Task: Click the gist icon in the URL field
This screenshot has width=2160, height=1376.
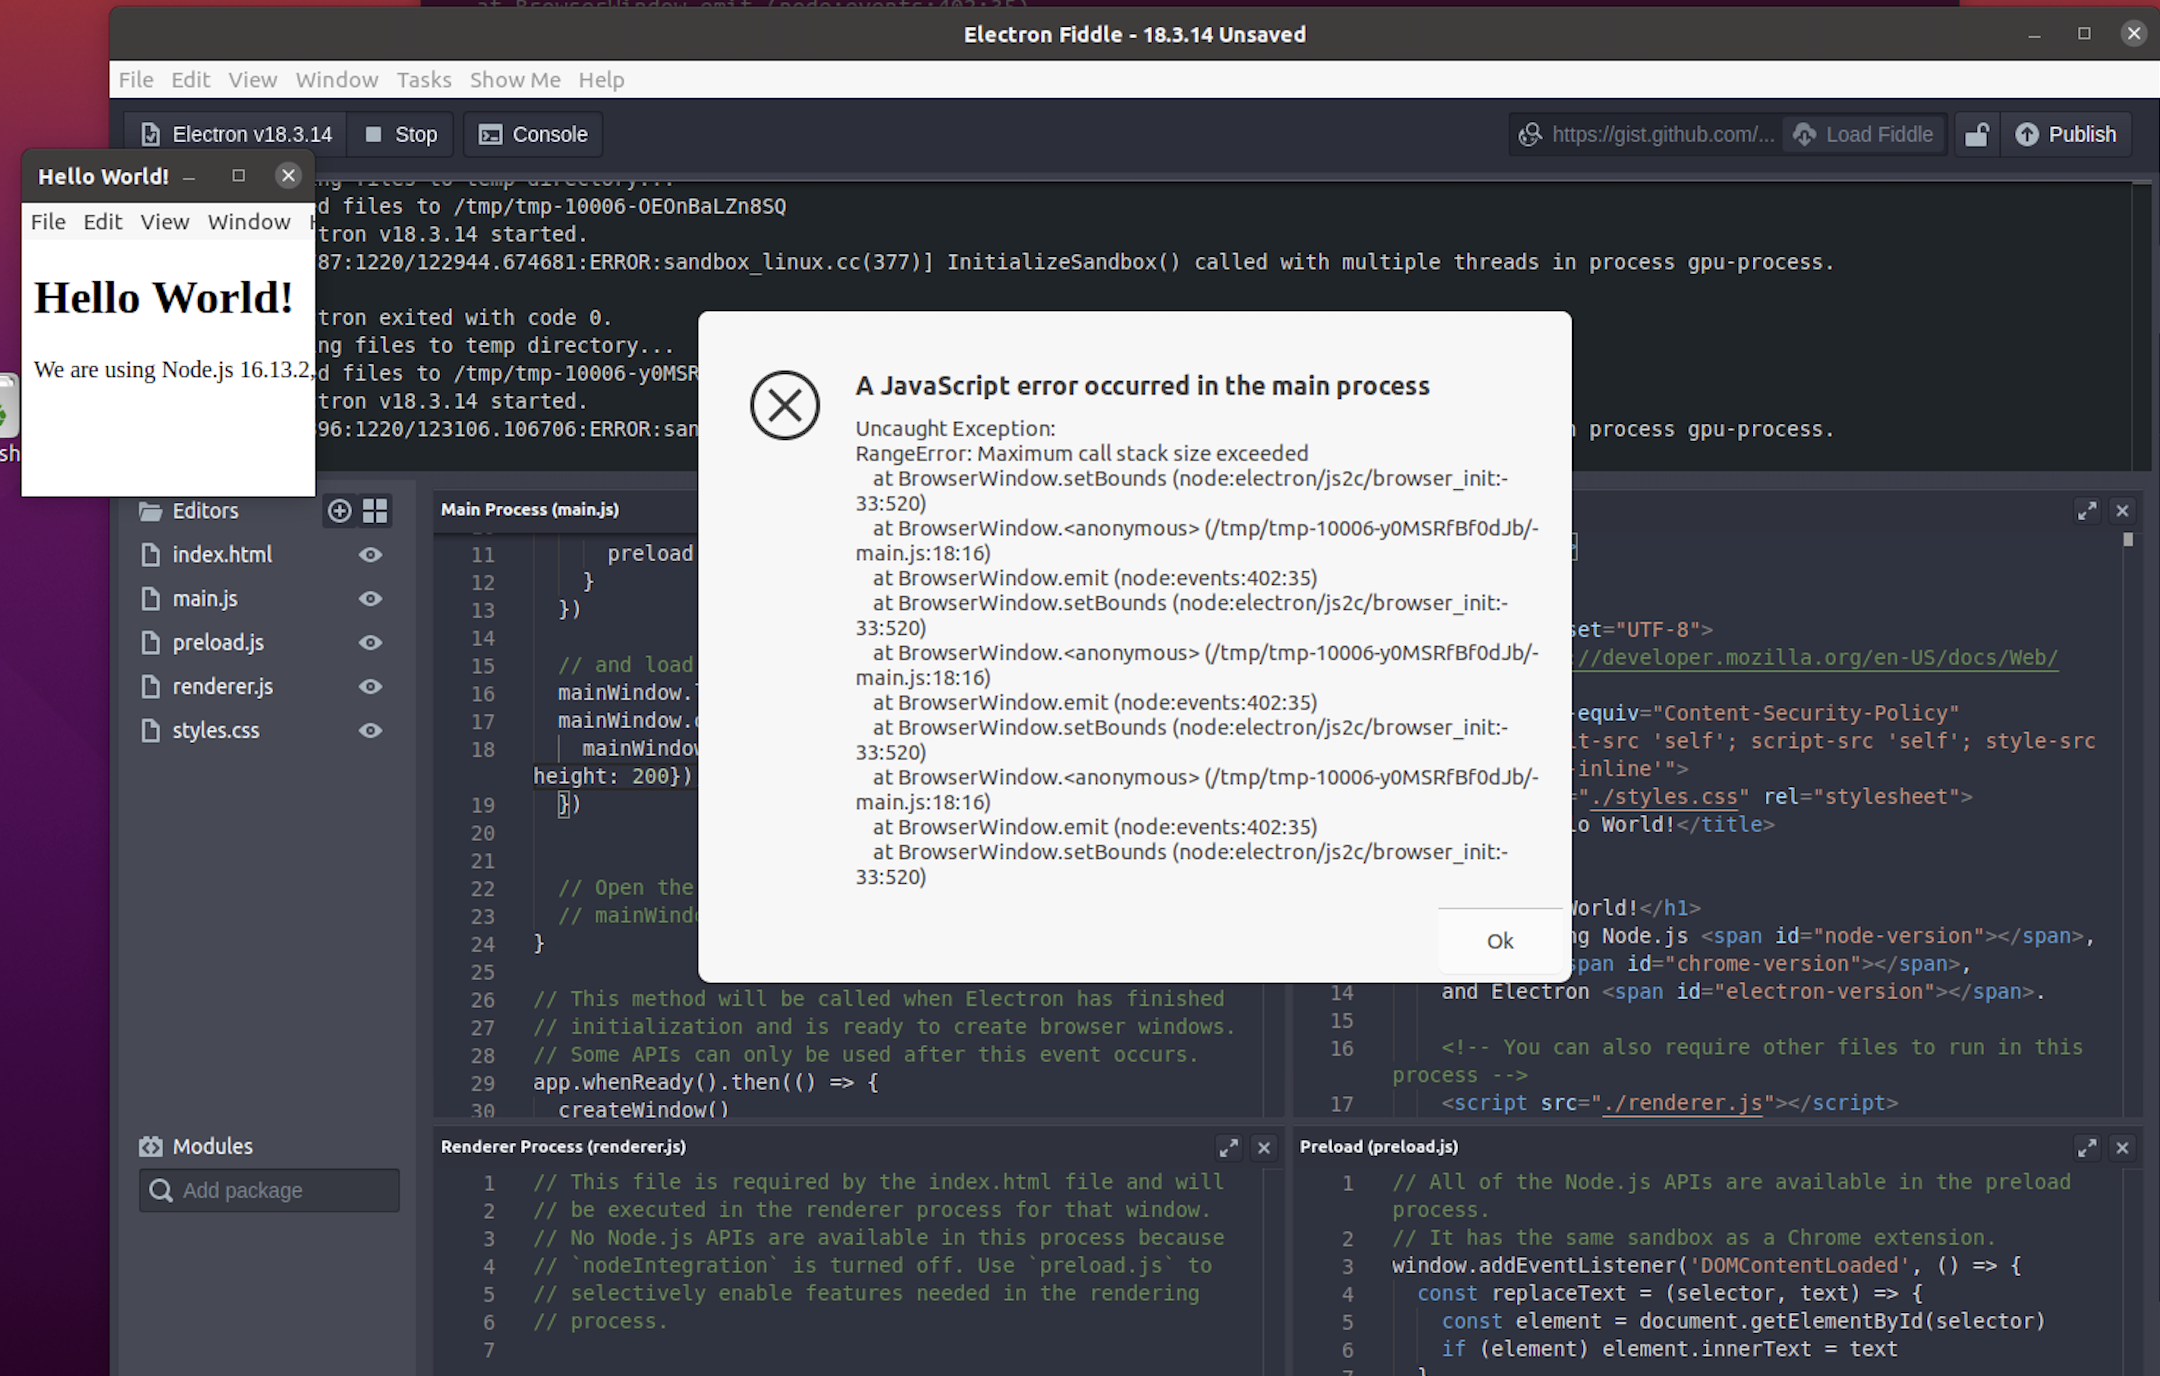Action: point(1530,134)
